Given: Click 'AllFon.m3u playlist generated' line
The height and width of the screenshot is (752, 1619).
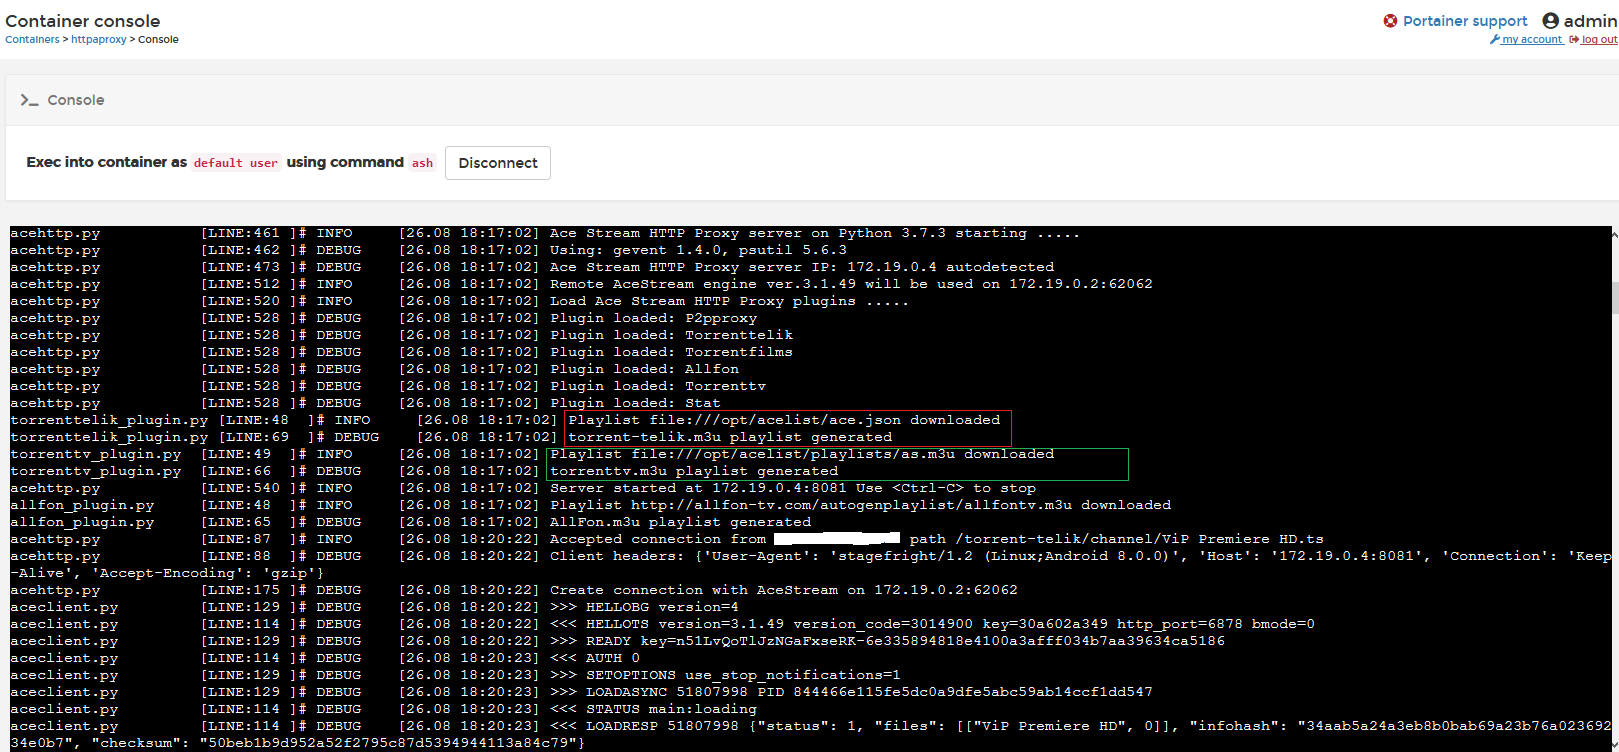Looking at the screenshot, I should 680,522.
